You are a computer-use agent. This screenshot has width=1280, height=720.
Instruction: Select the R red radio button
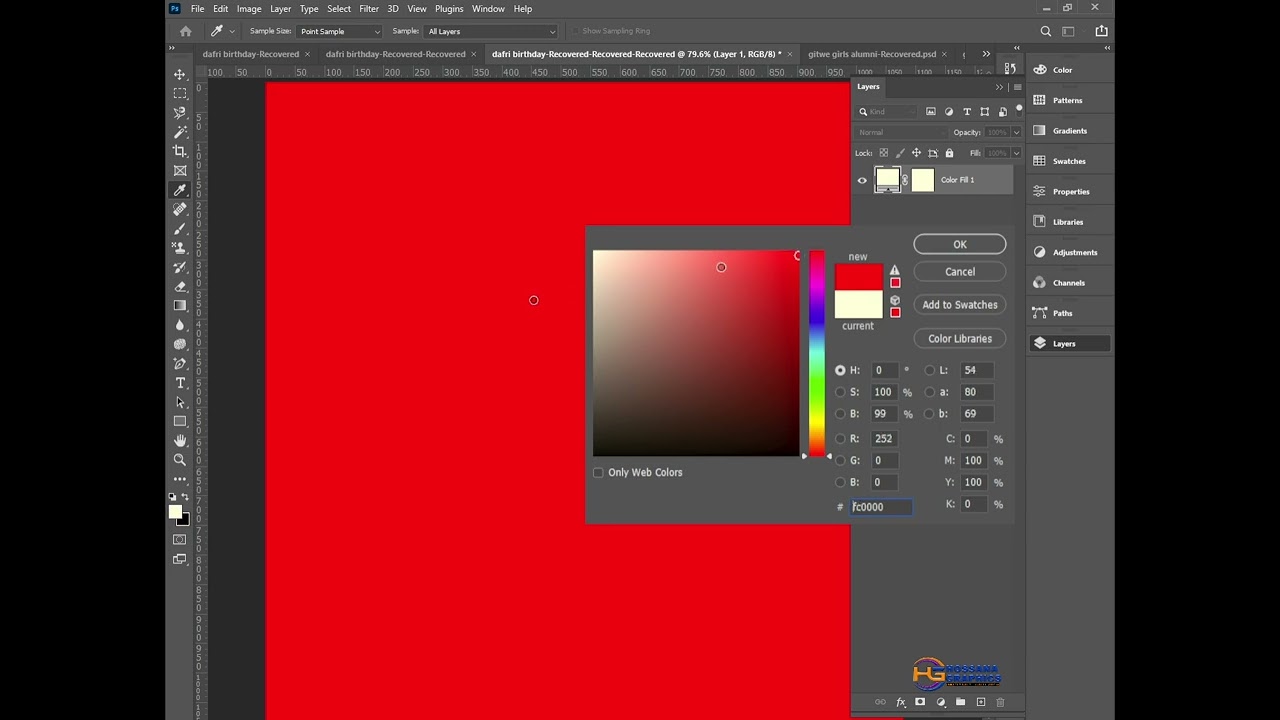point(840,439)
